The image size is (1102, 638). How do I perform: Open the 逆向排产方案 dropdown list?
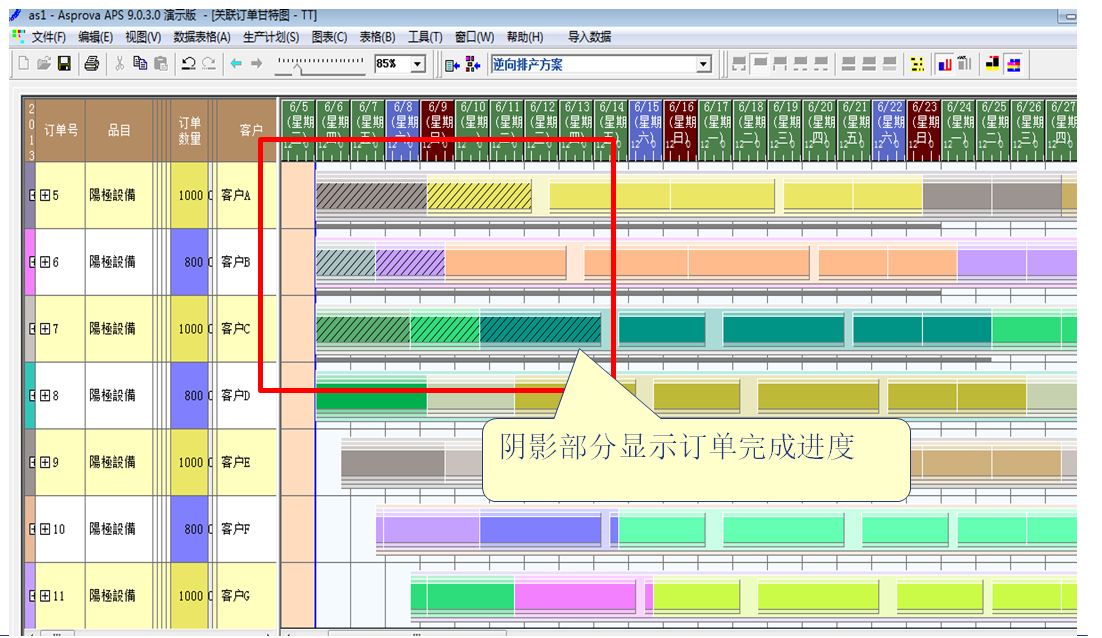pos(703,64)
